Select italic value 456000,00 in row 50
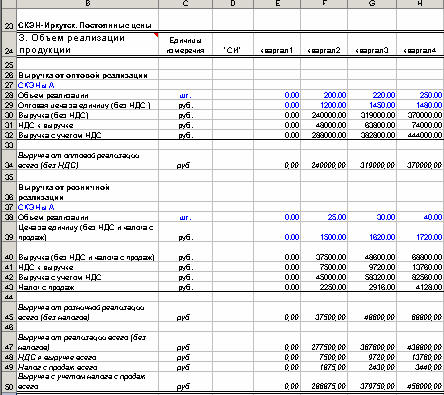This screenshot has height=395, width=444. tap(425, 387)
